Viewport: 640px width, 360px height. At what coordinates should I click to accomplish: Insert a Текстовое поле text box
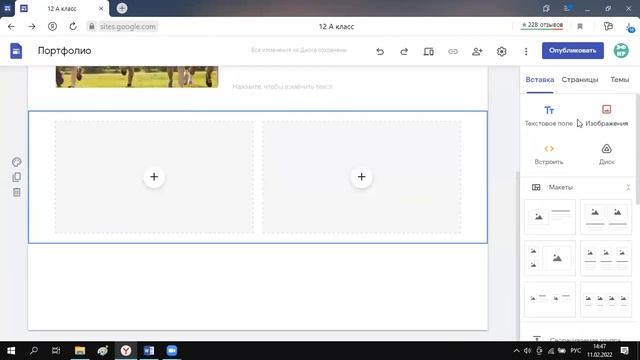pyautogui.click(x=549, y=116)
